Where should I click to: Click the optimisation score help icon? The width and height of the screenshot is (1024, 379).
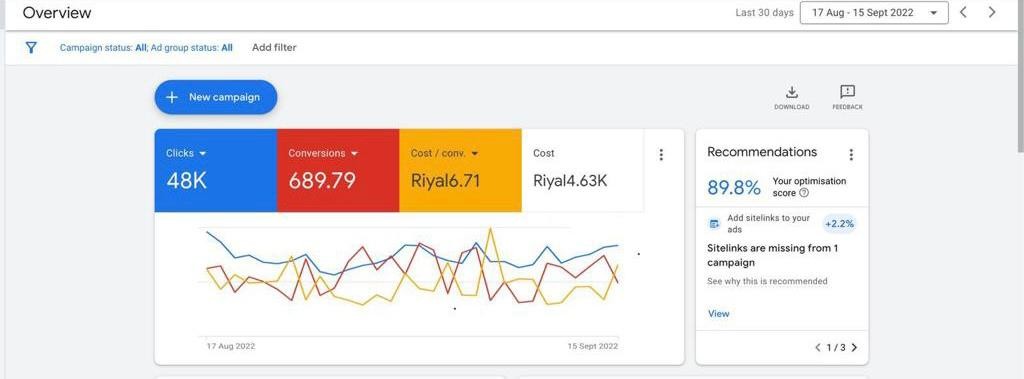click(x=804, y=193)
